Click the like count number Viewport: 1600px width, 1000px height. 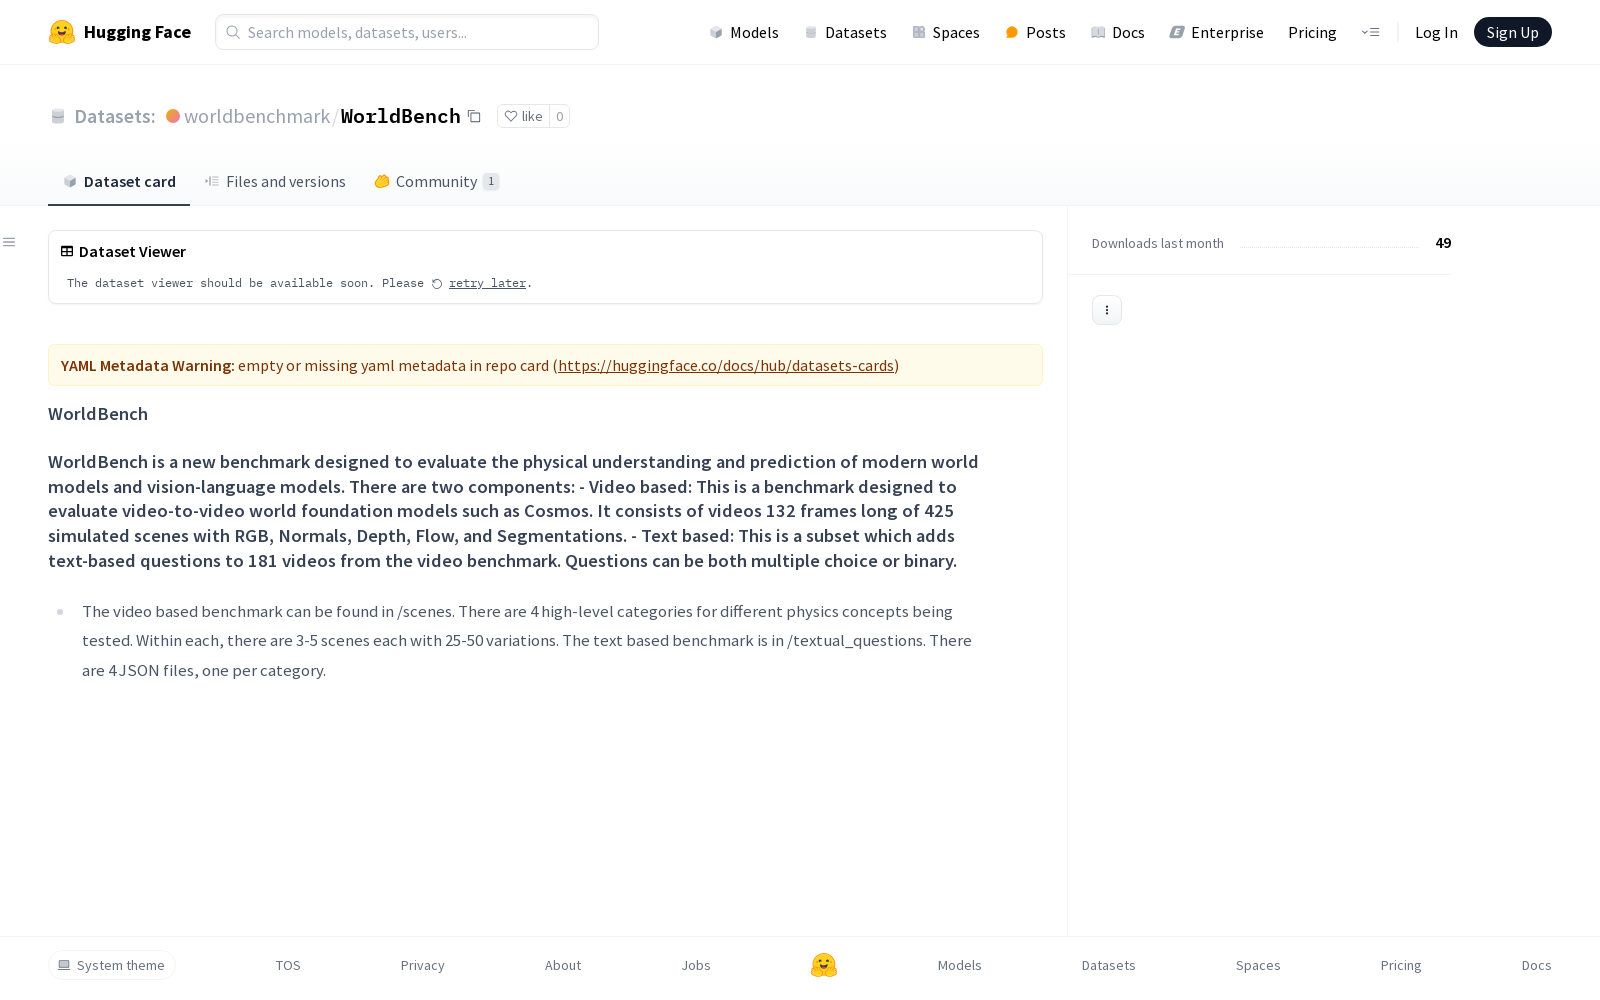click(x=560, y=116)
